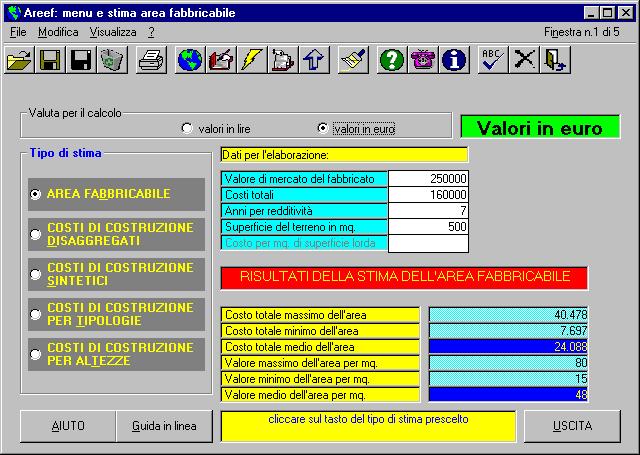The image size is (640, 455).
Task: Click the telephone icon in toolbar
Action: [423, 60]
